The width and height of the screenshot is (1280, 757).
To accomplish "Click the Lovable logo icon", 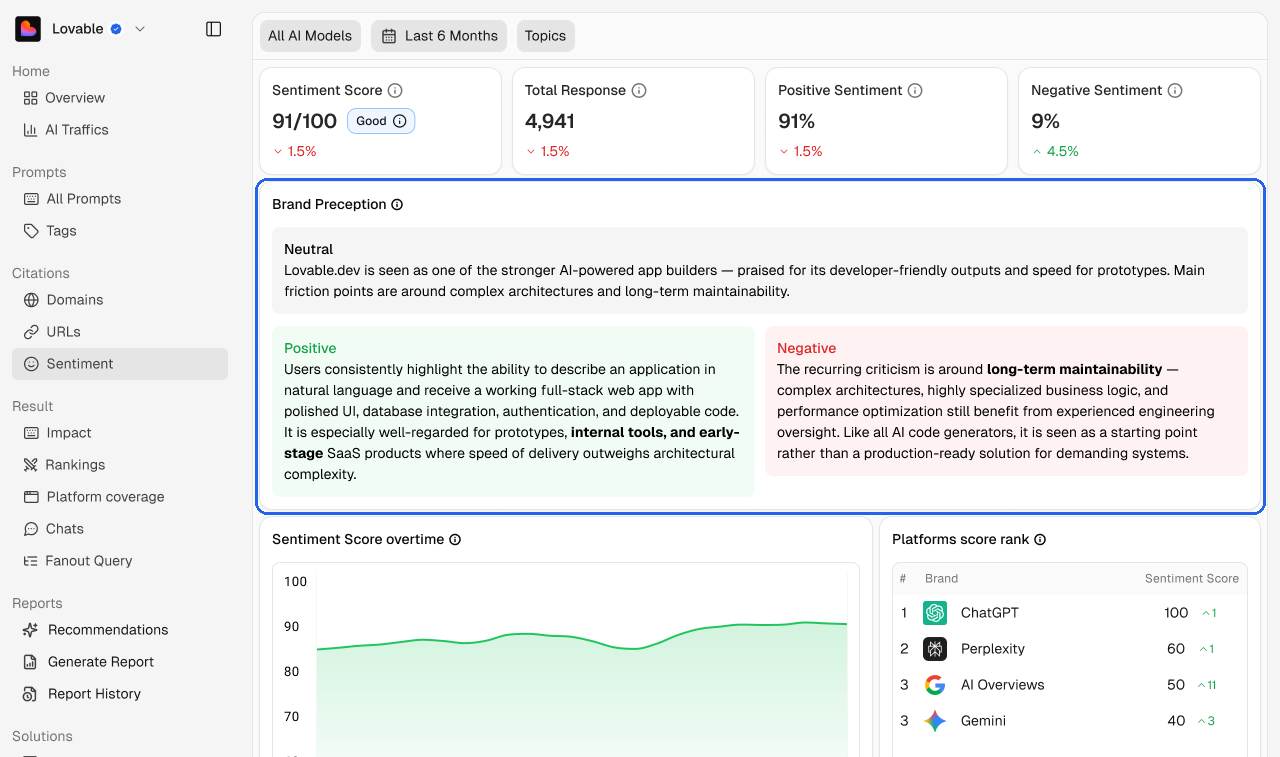I will [28, 29].
